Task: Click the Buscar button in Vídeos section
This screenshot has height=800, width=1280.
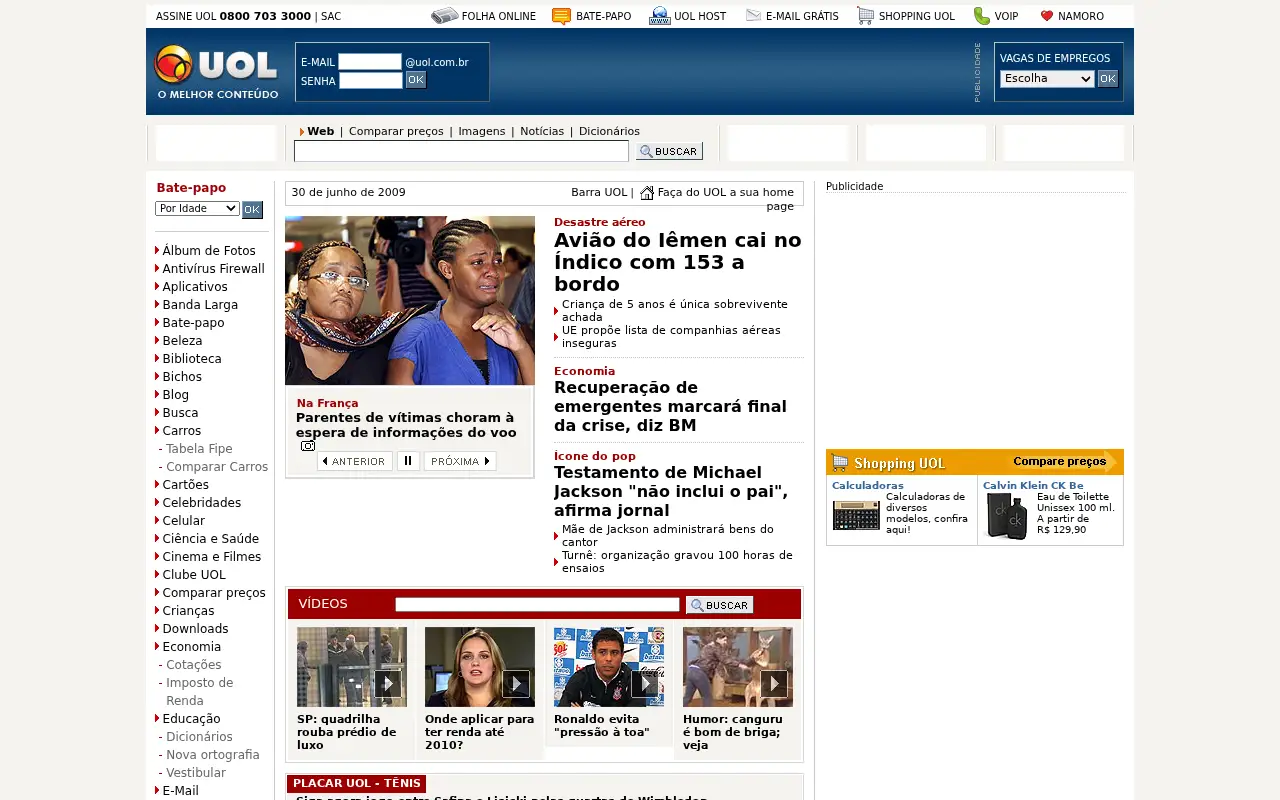Action: tap(719, 605)
